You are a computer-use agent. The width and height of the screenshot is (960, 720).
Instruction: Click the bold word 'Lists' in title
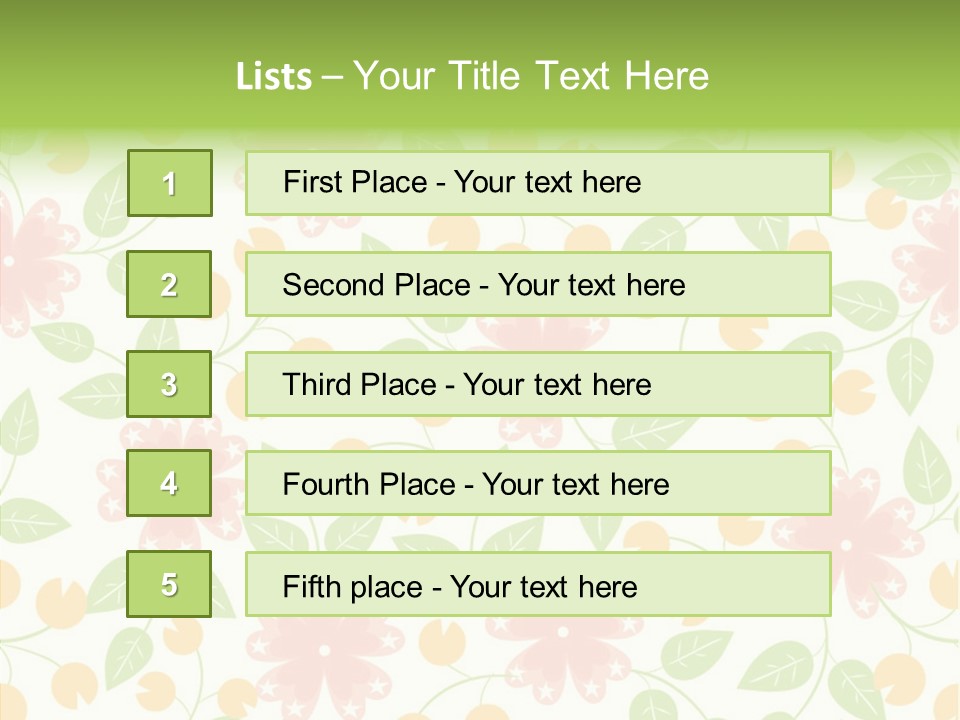click(274, 76)
